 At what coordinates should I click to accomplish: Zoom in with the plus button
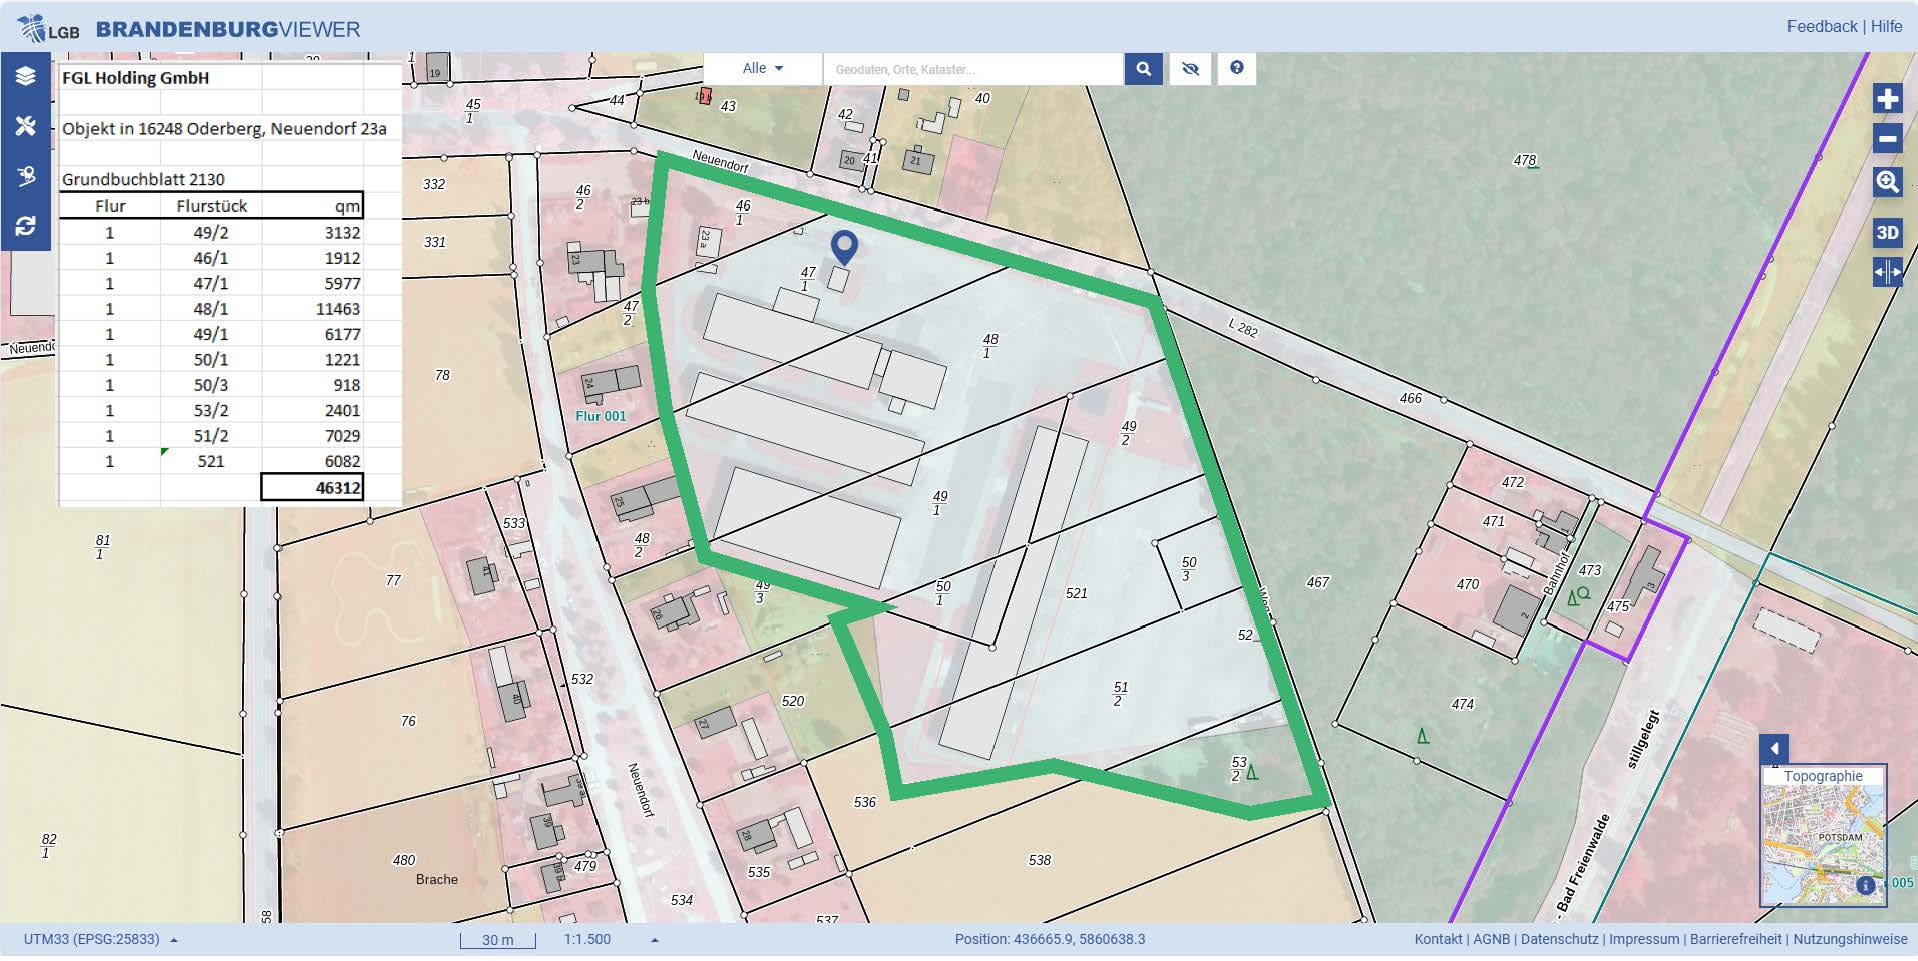(x=1887, y=99)
